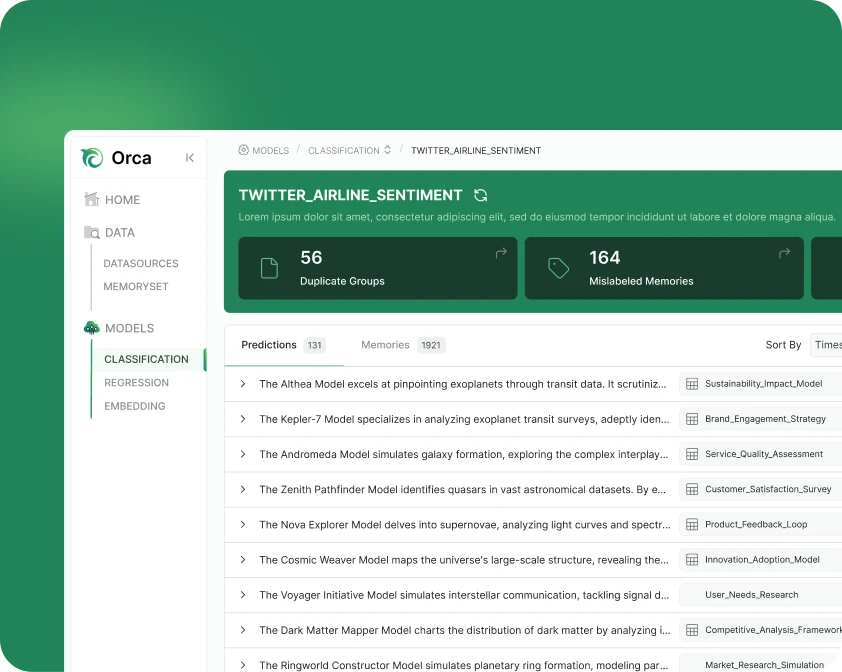Image resolution: width=842 pixels, height=672 pixels.
Task: Click the Models icon in the breadcrumb
Action: tap(243, 150)
